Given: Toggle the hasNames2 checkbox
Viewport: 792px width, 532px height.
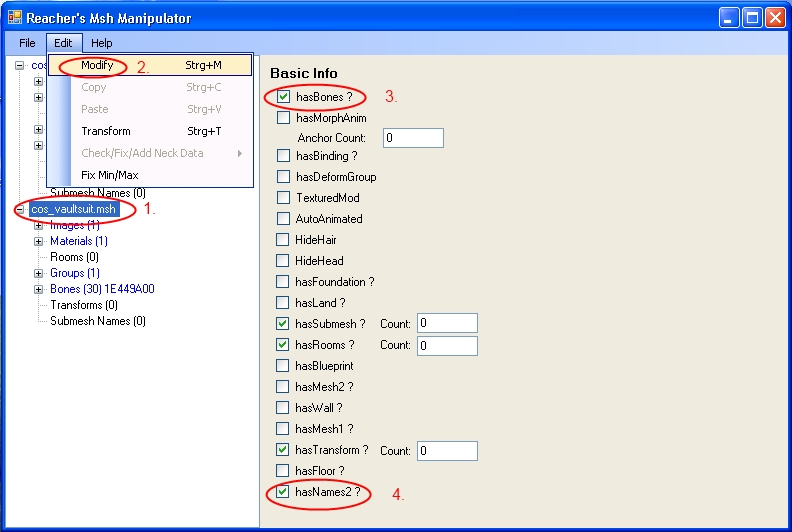Looking at the screenshot, I should [284, 492].
